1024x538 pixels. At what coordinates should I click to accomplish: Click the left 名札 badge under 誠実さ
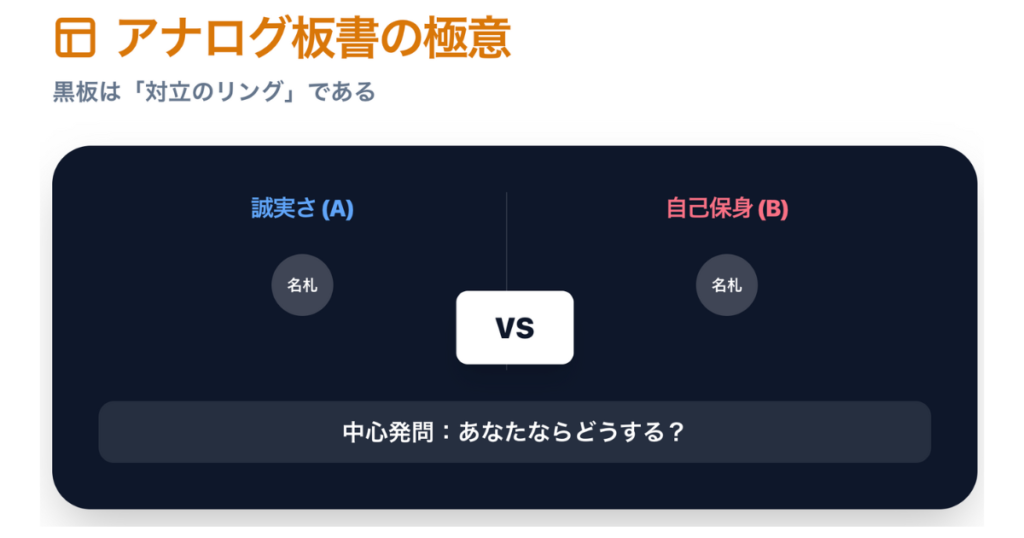[302, 285]
